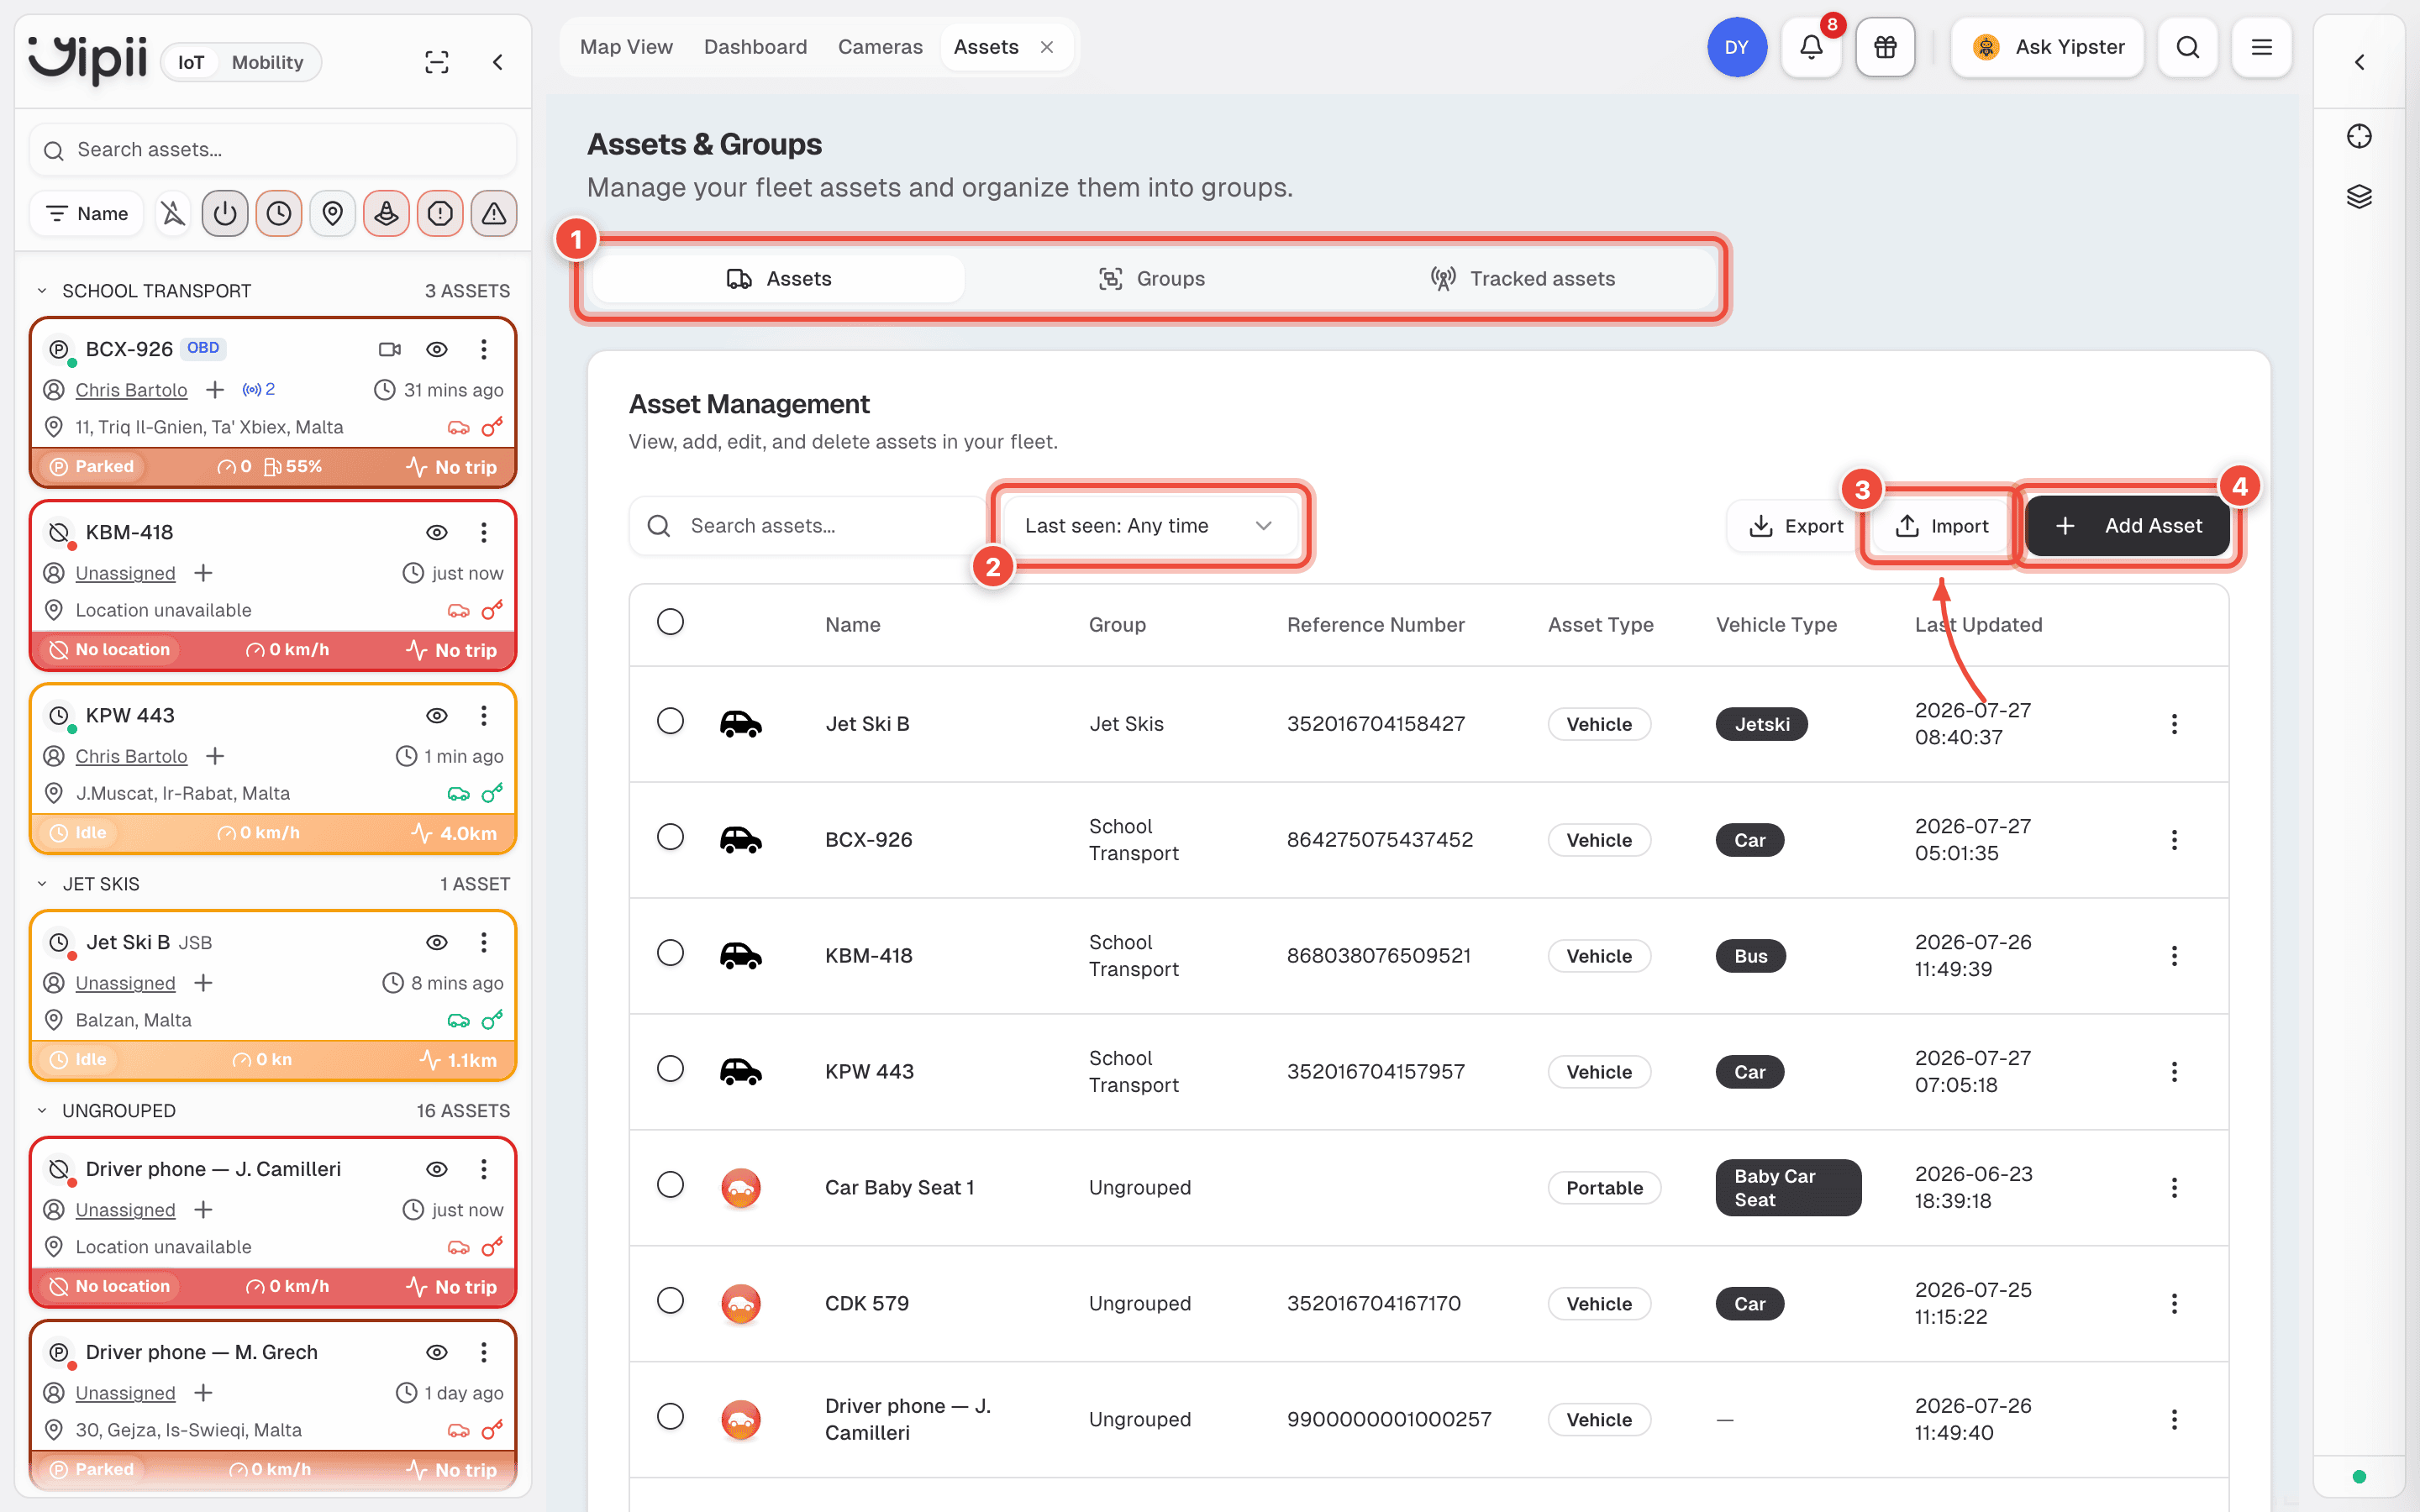Toggle the clock idle filter icon
Image resolution: width=2420 pixels, height=1512 pixels.
pos(279,213)
